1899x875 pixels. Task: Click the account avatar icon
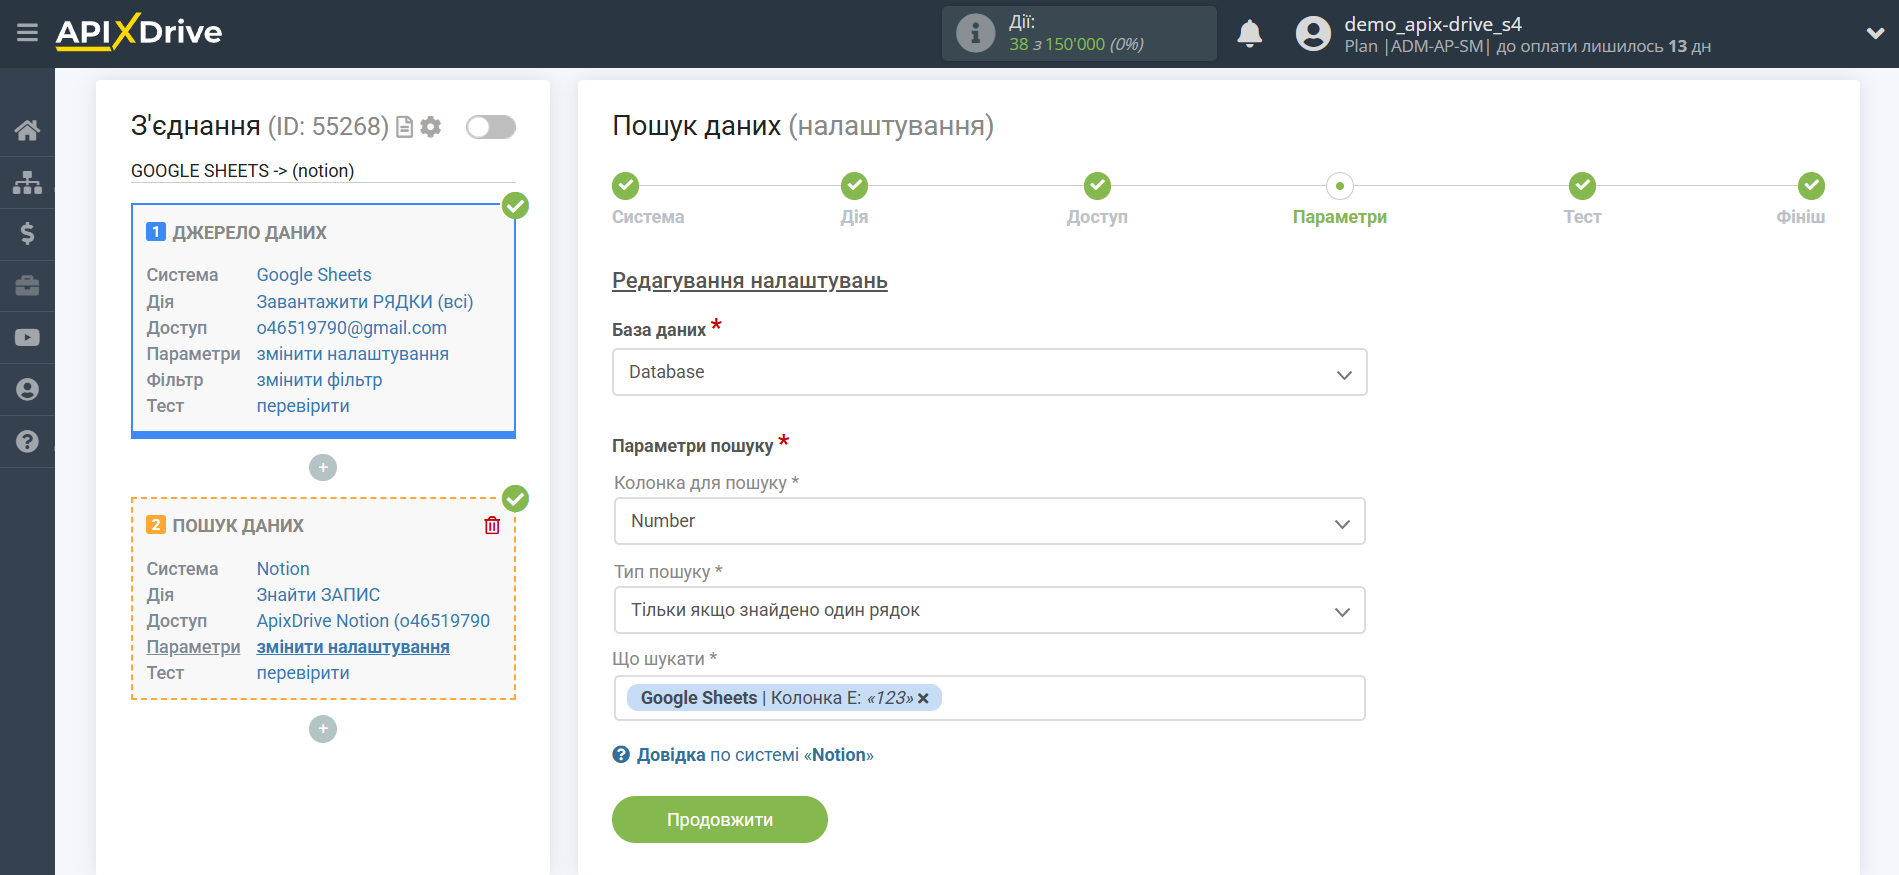[x=1313, y=33]
